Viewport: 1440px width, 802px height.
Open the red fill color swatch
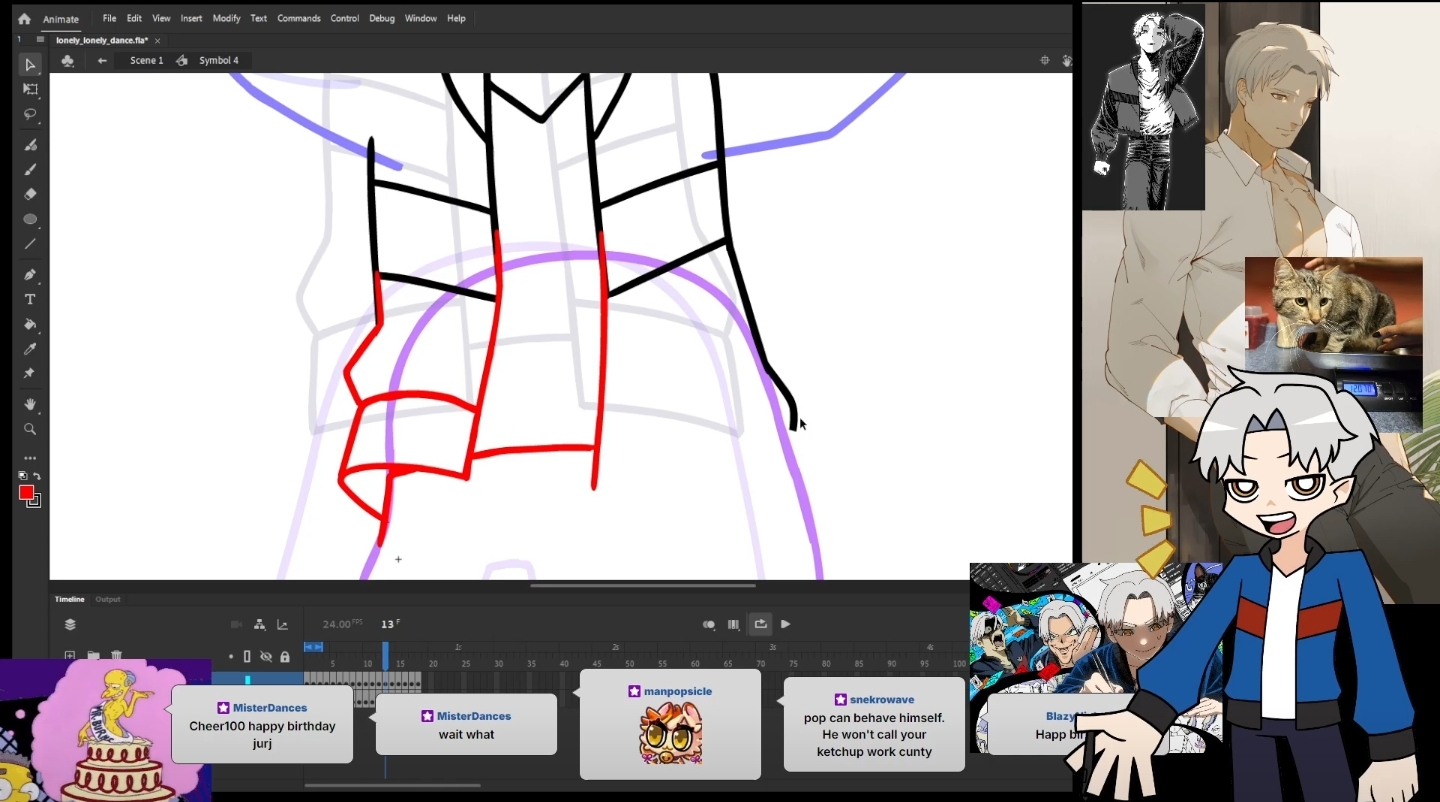27,493
